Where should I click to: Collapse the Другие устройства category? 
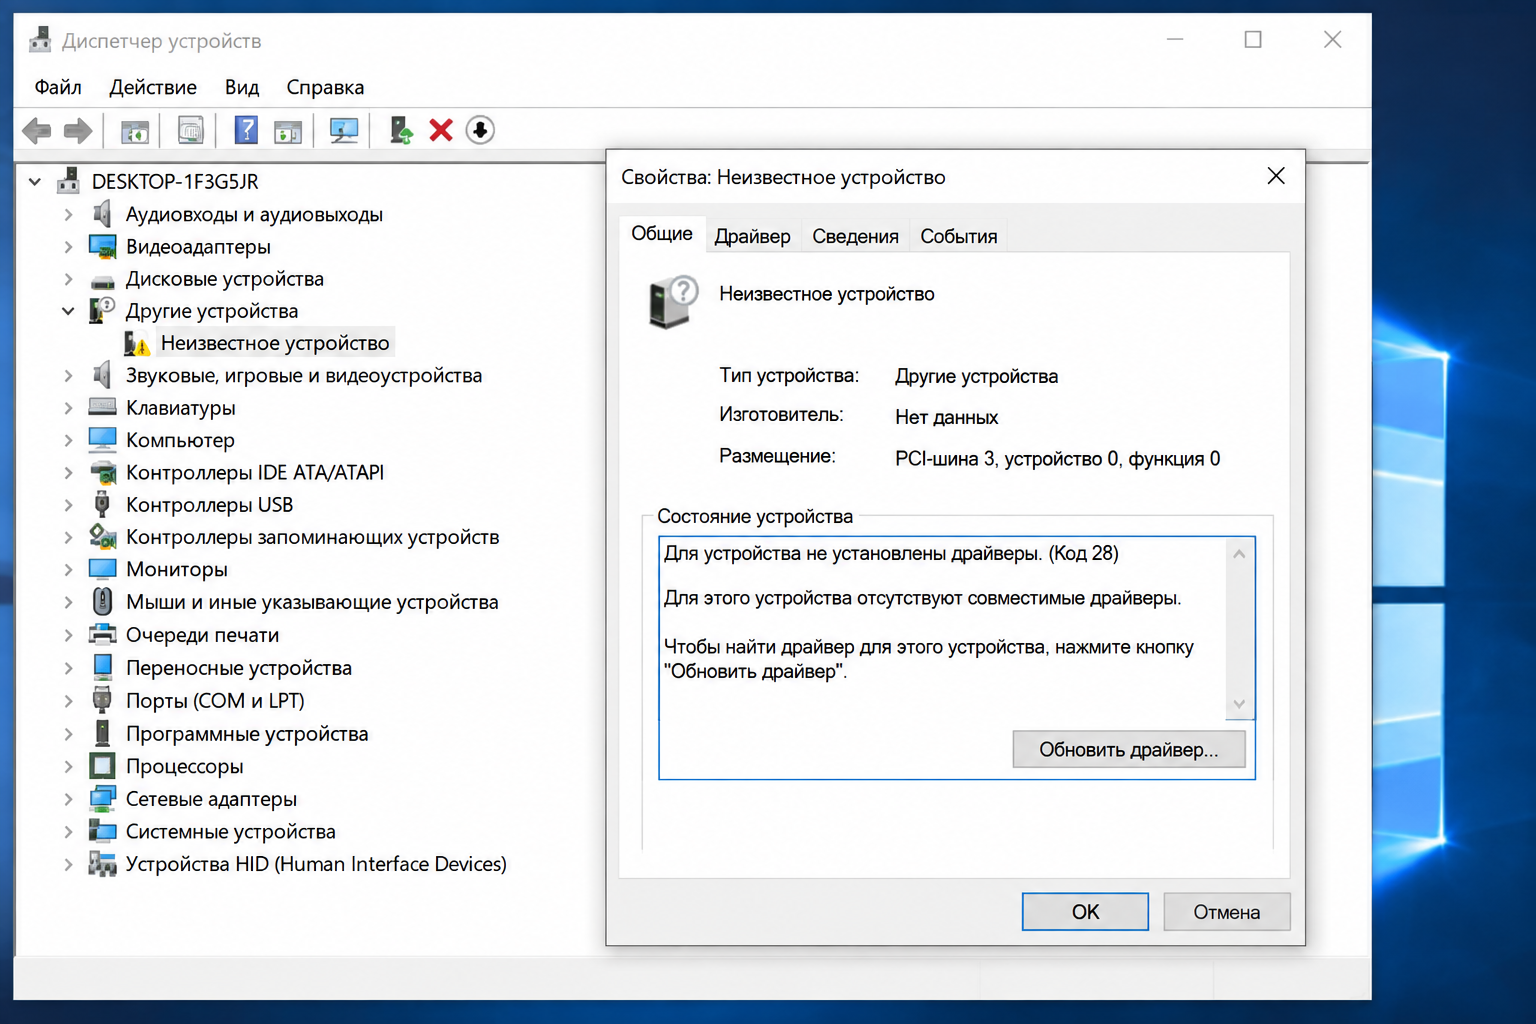(x=68, y=311)
